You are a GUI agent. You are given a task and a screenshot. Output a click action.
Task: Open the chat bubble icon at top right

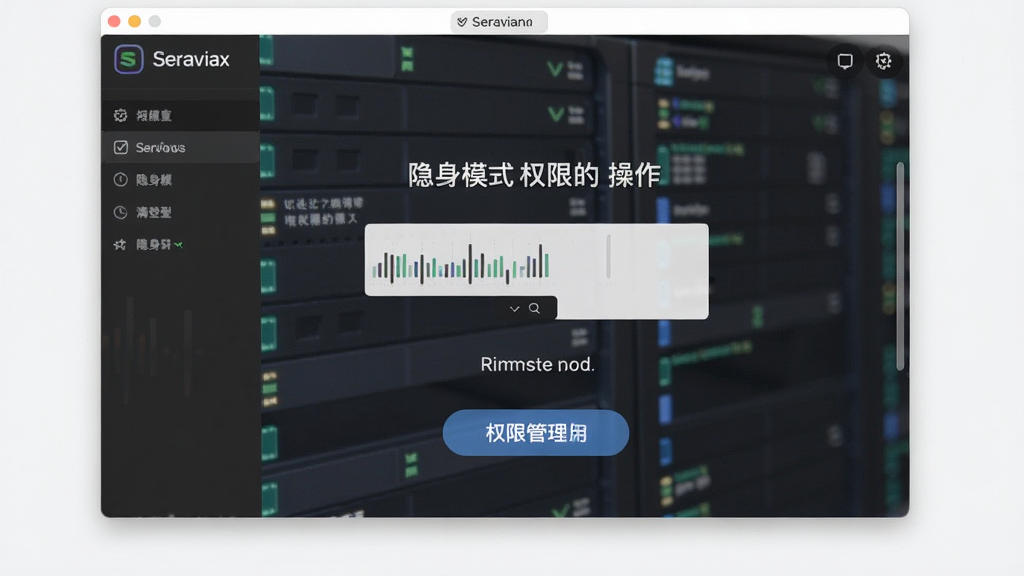click(x=845, y=61)
